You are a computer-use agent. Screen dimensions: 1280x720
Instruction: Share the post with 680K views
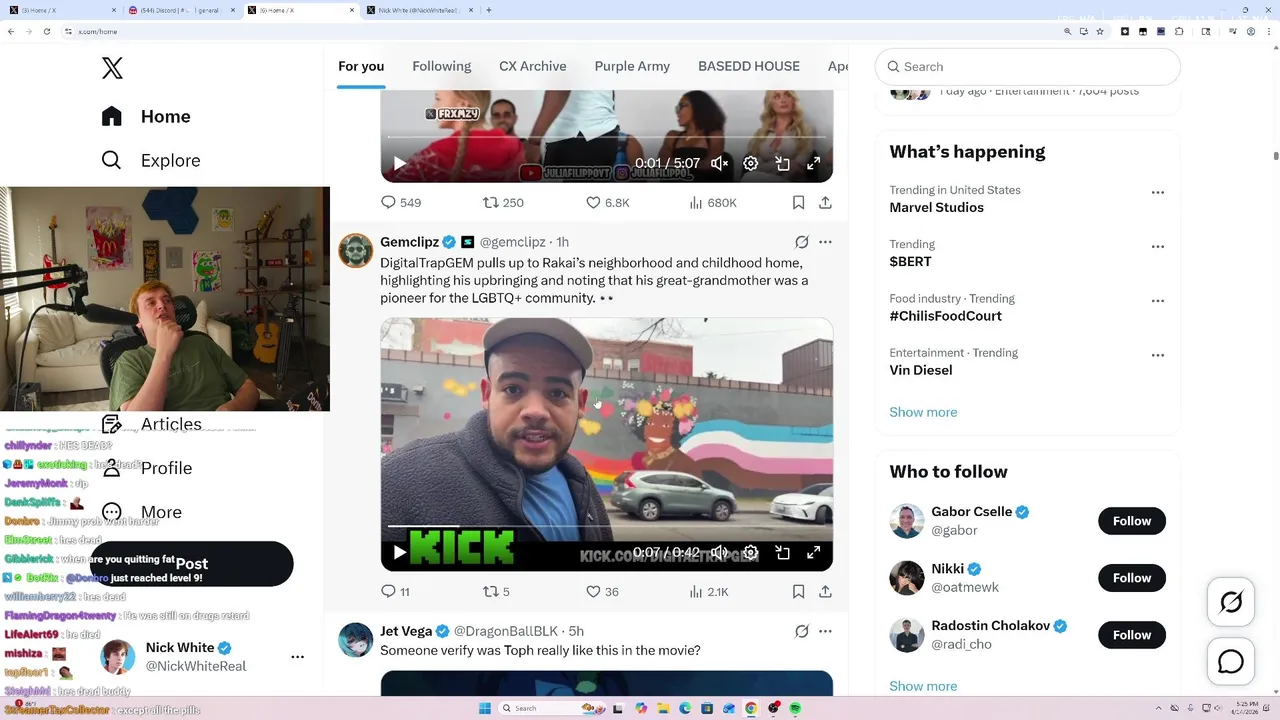click(825, 202)
